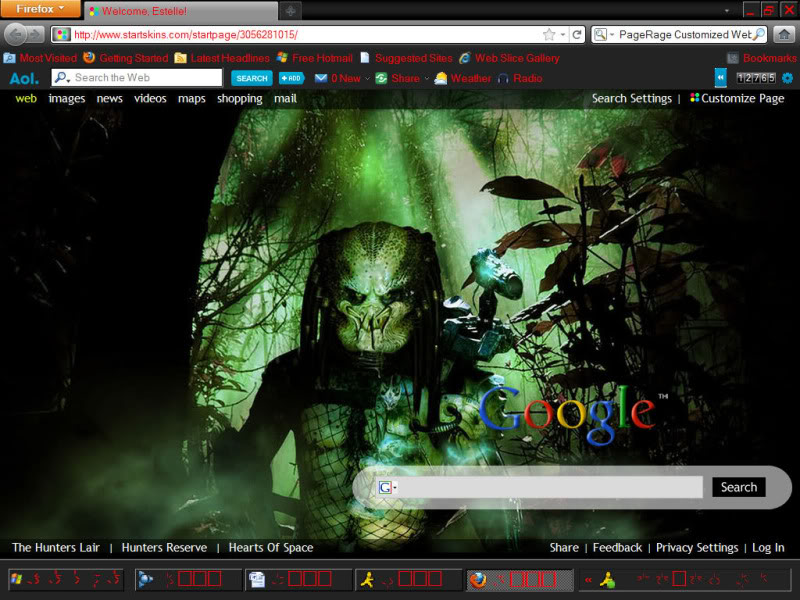Select the shopping search tab
This screenshot has width=800, height=600.
coord(240,98)
